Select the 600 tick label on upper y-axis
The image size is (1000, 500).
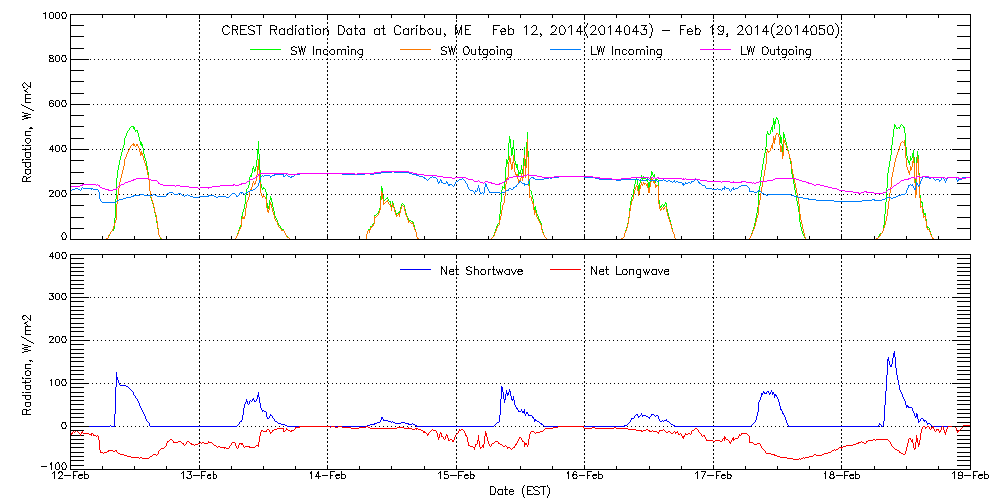[58, 106]
